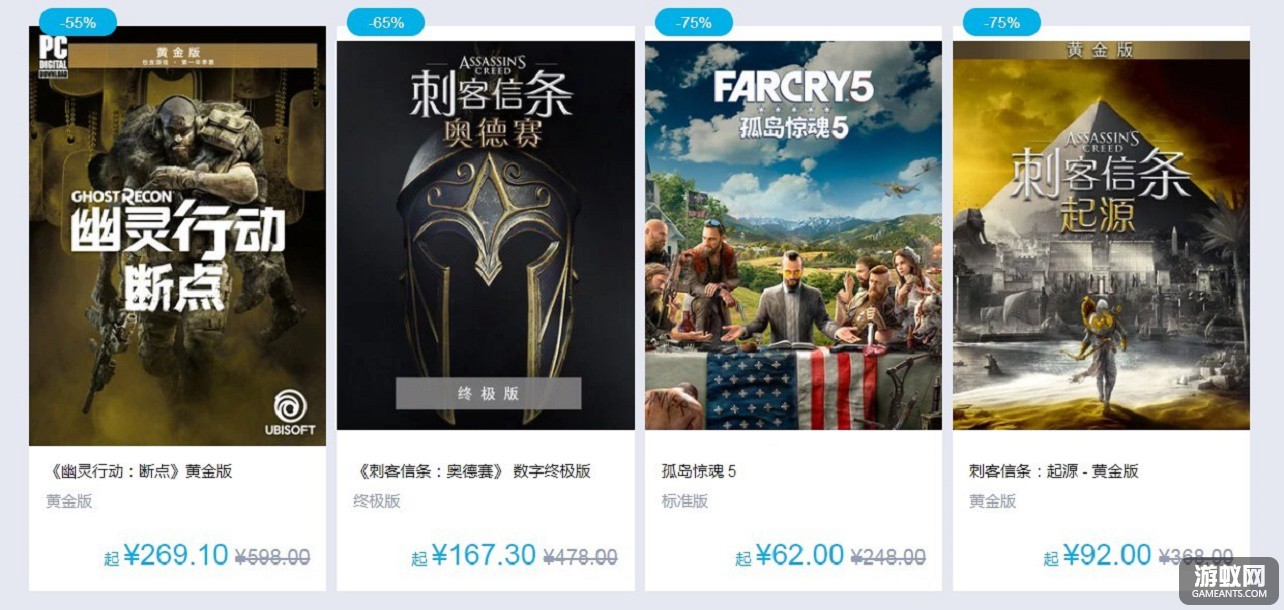1284x610 pixels.
Task: Click the 终极版 banner on Odyssey cover
Action: [x=488, y=393]
